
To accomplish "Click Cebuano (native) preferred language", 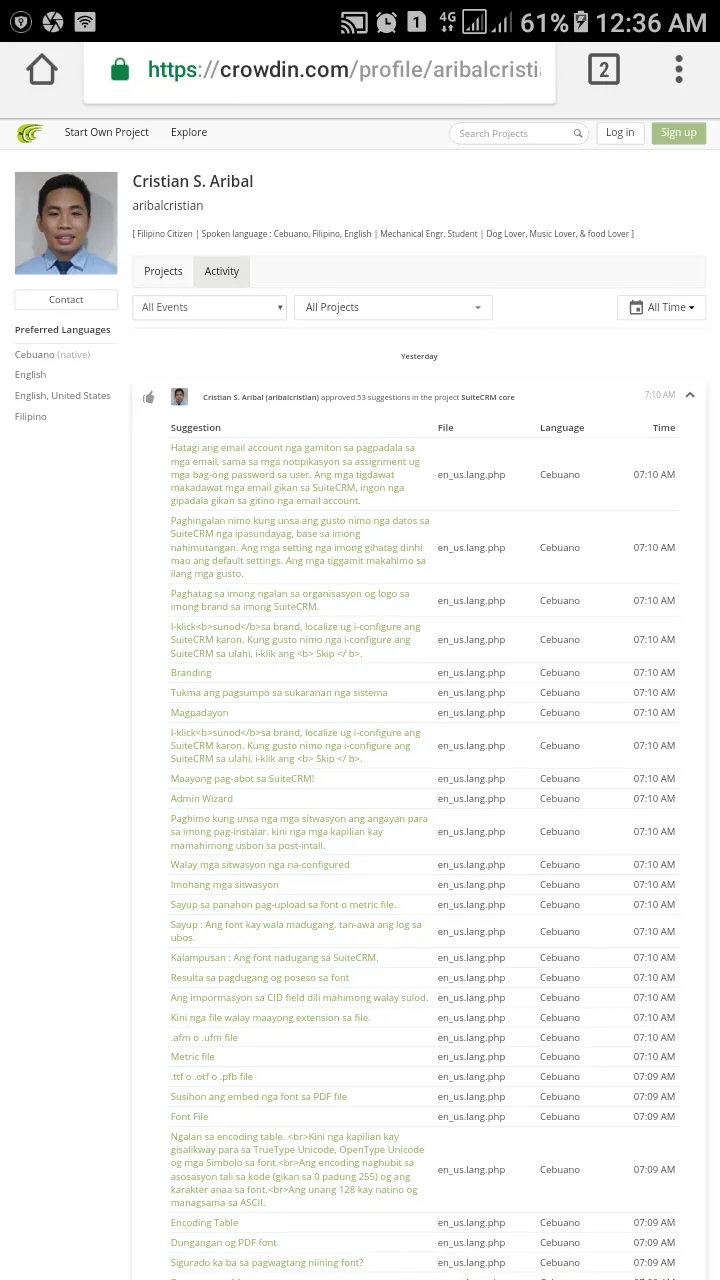I will [x=52, y=354].
